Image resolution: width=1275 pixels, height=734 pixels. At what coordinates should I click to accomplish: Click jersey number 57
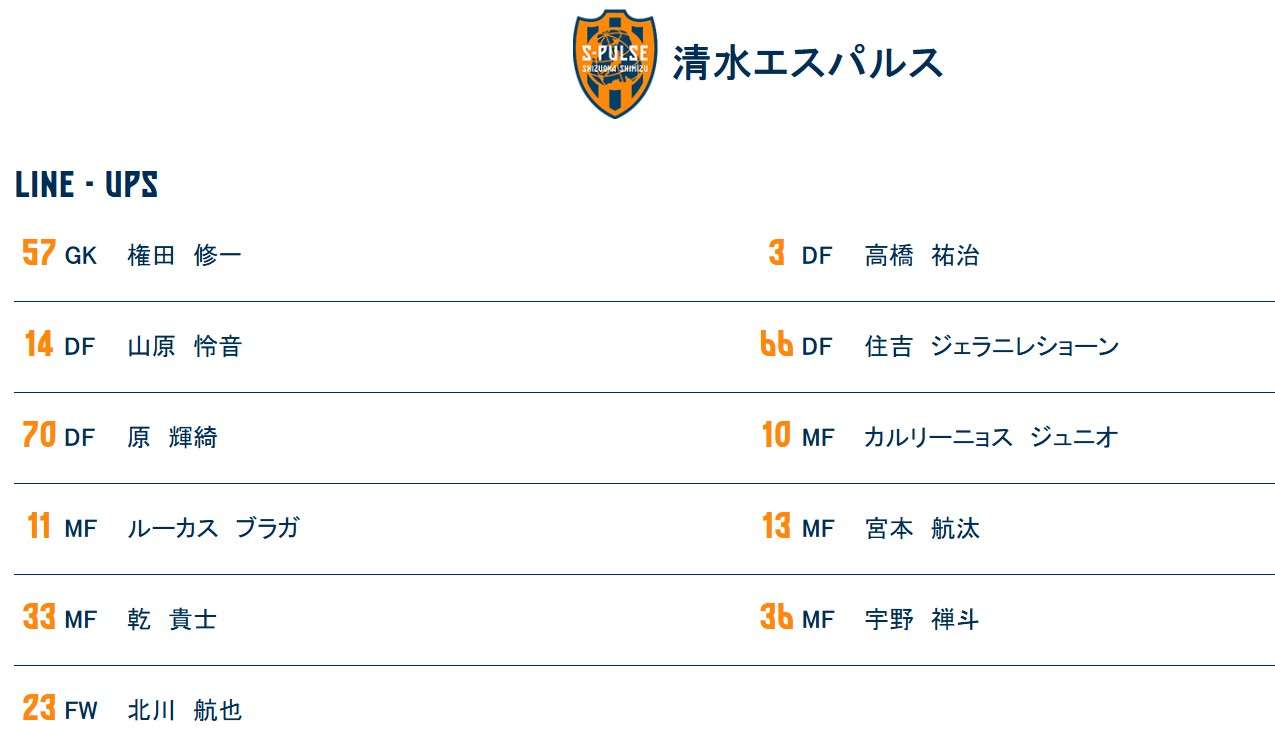pyautogui.click(x=39, y=252)
